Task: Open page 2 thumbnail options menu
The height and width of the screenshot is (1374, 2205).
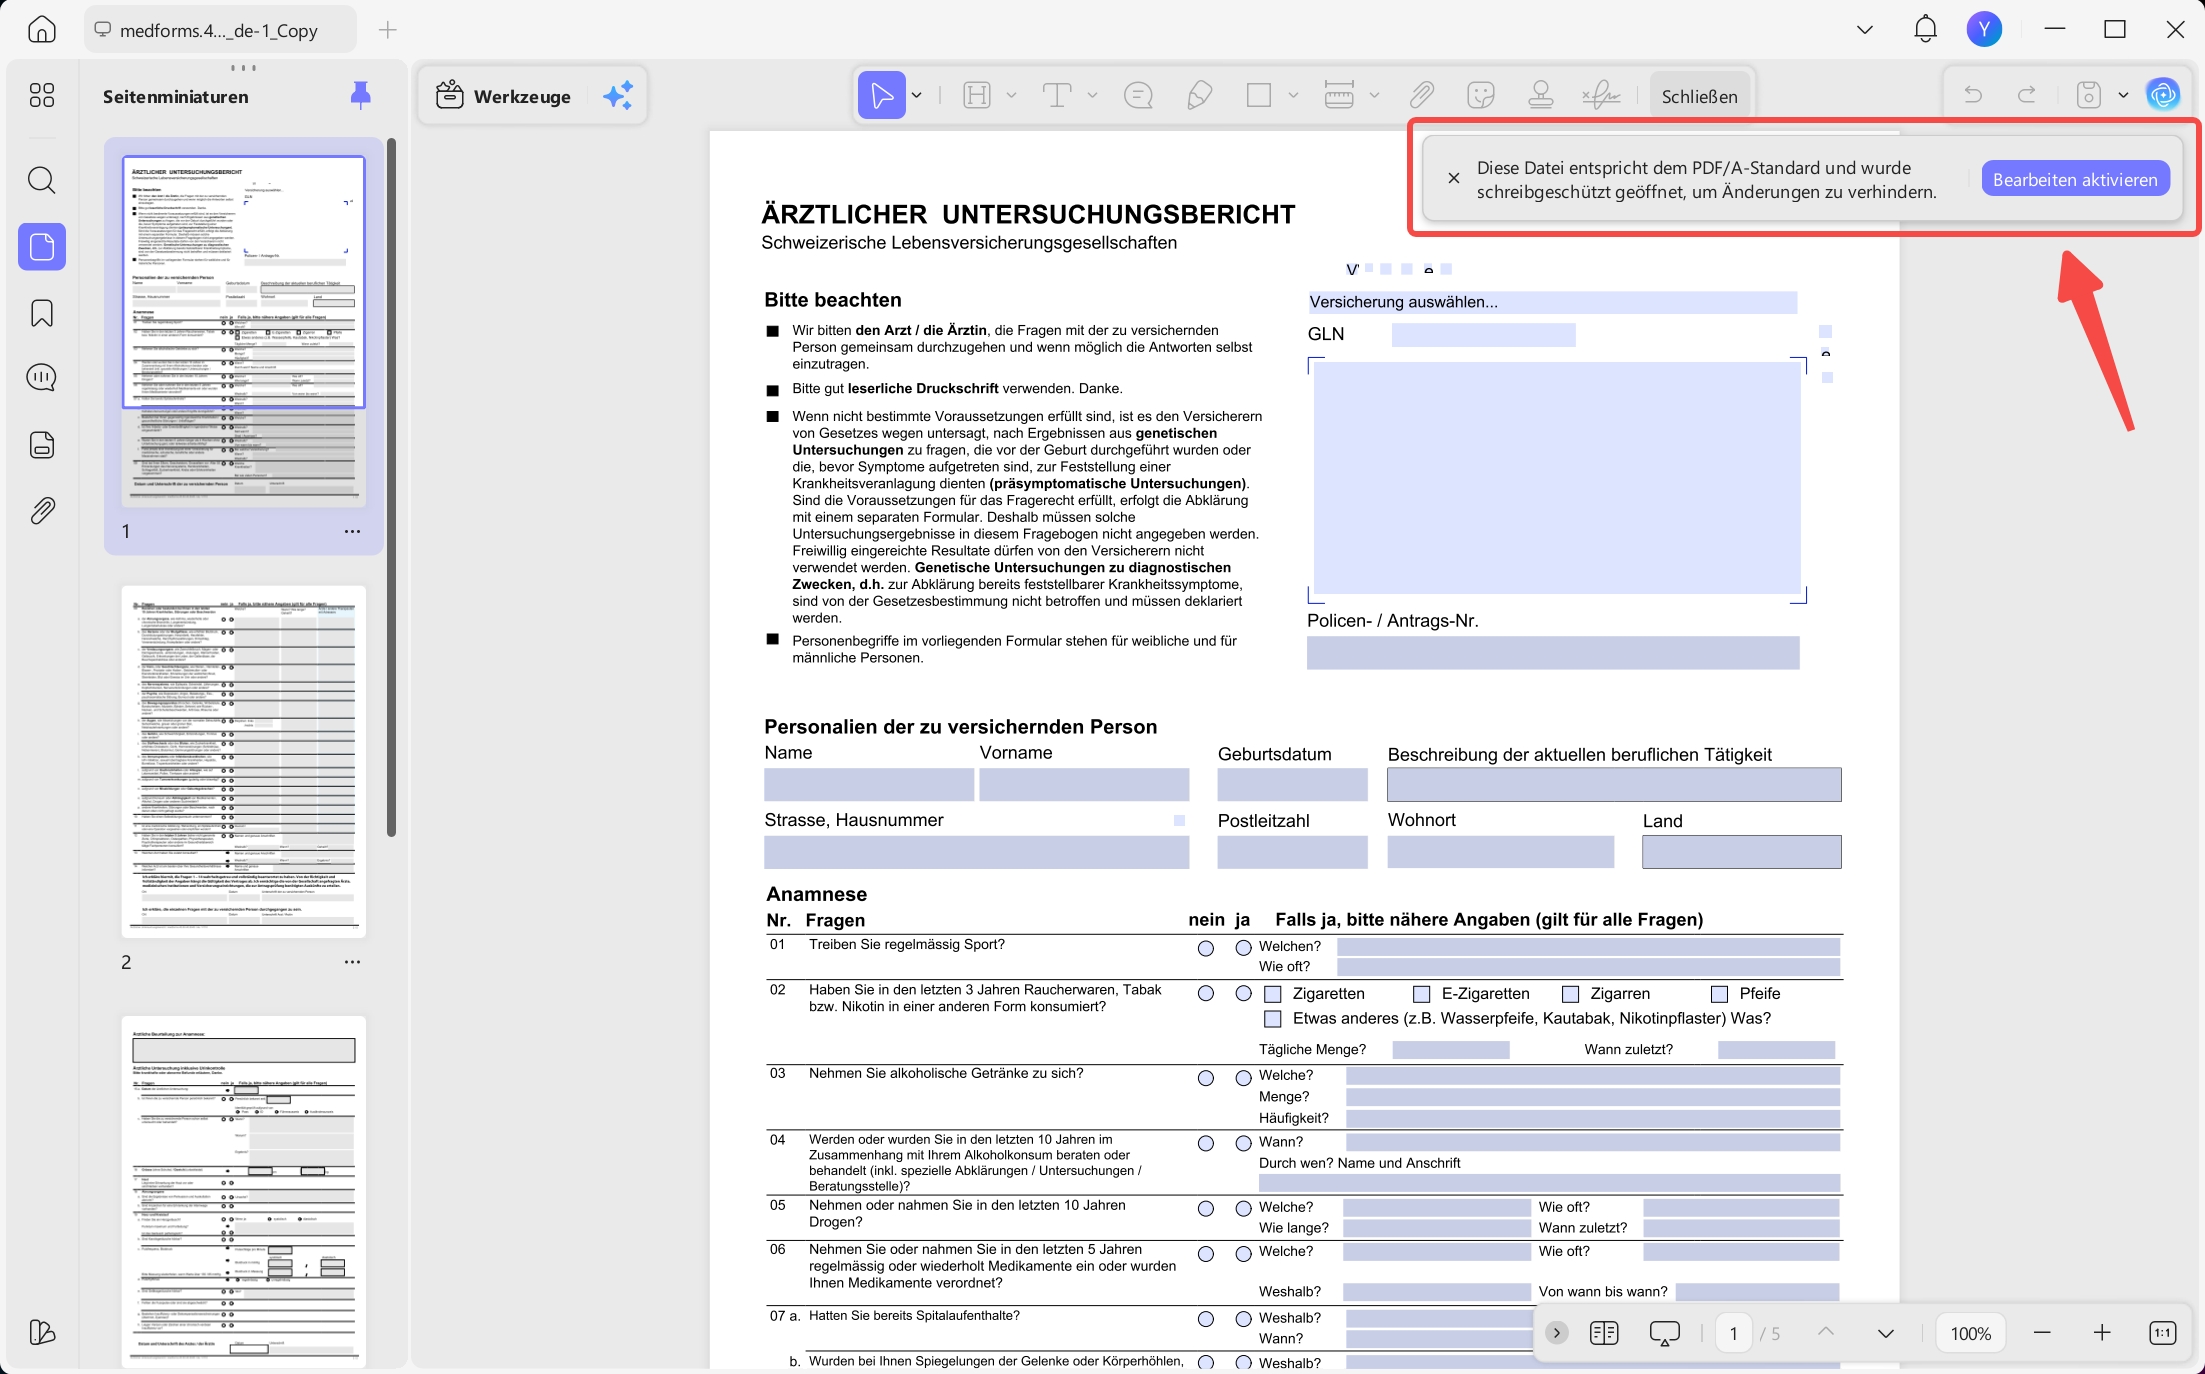Action: tap(352, 962)
